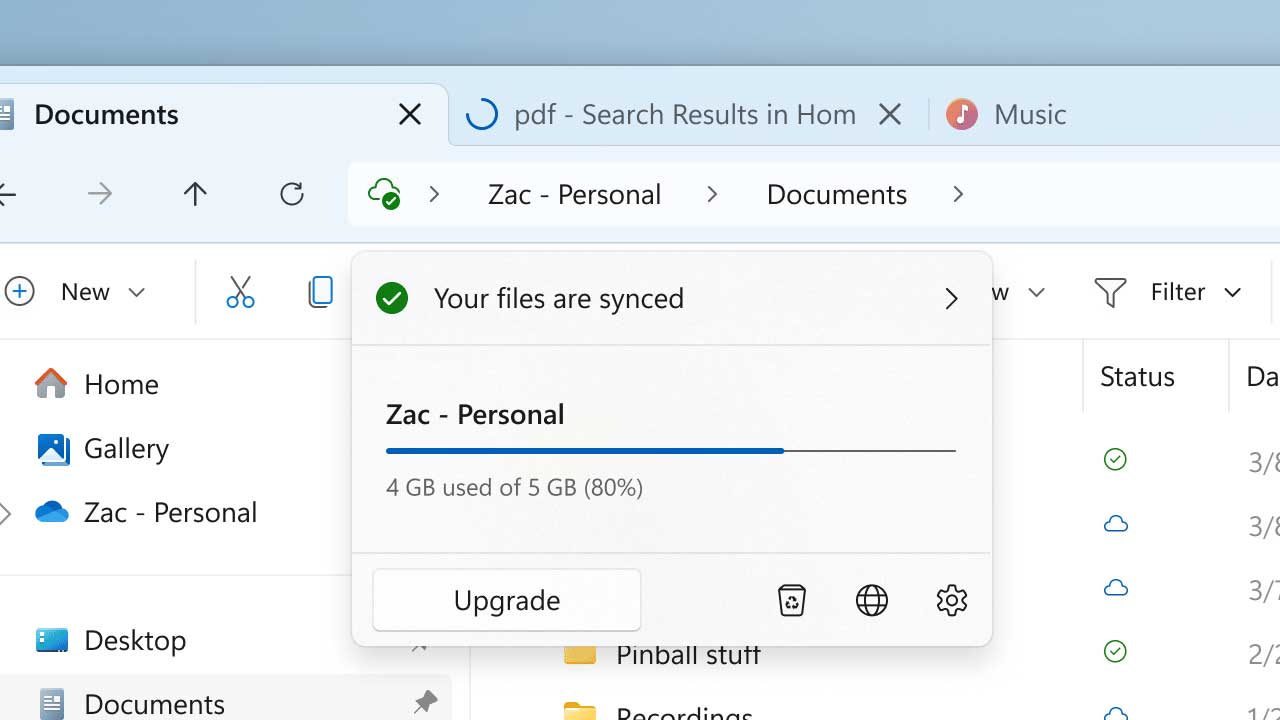
Task: Open the OneDrive recycle bin icon
Action: pos(791,600)
